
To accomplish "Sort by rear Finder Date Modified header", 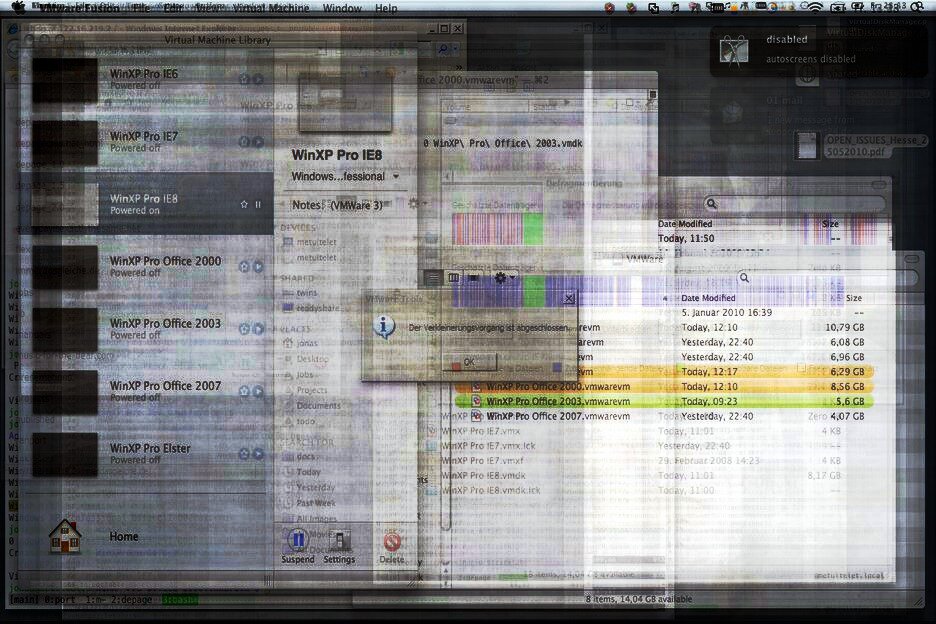I will coord(685,224).
